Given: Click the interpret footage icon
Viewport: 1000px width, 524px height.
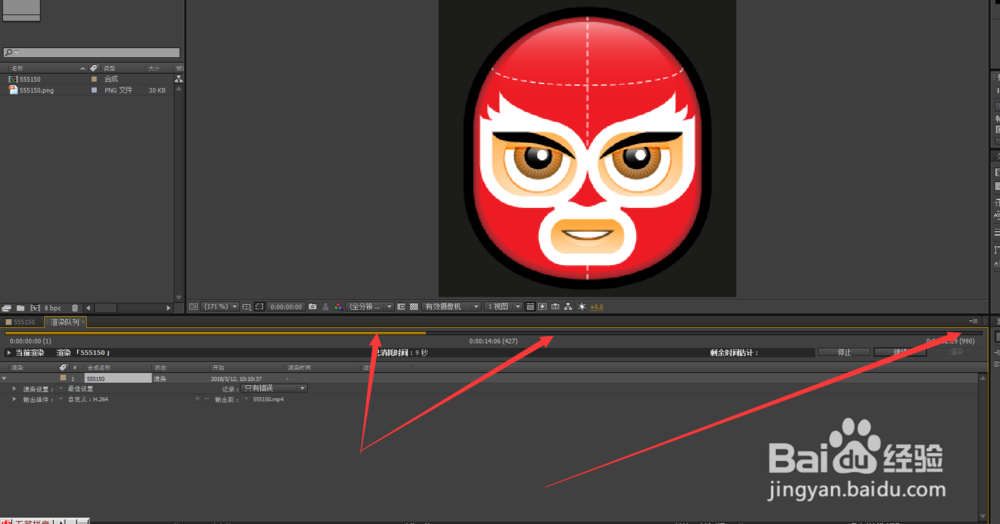Looking at the screenshot, I should click(6, 308).
